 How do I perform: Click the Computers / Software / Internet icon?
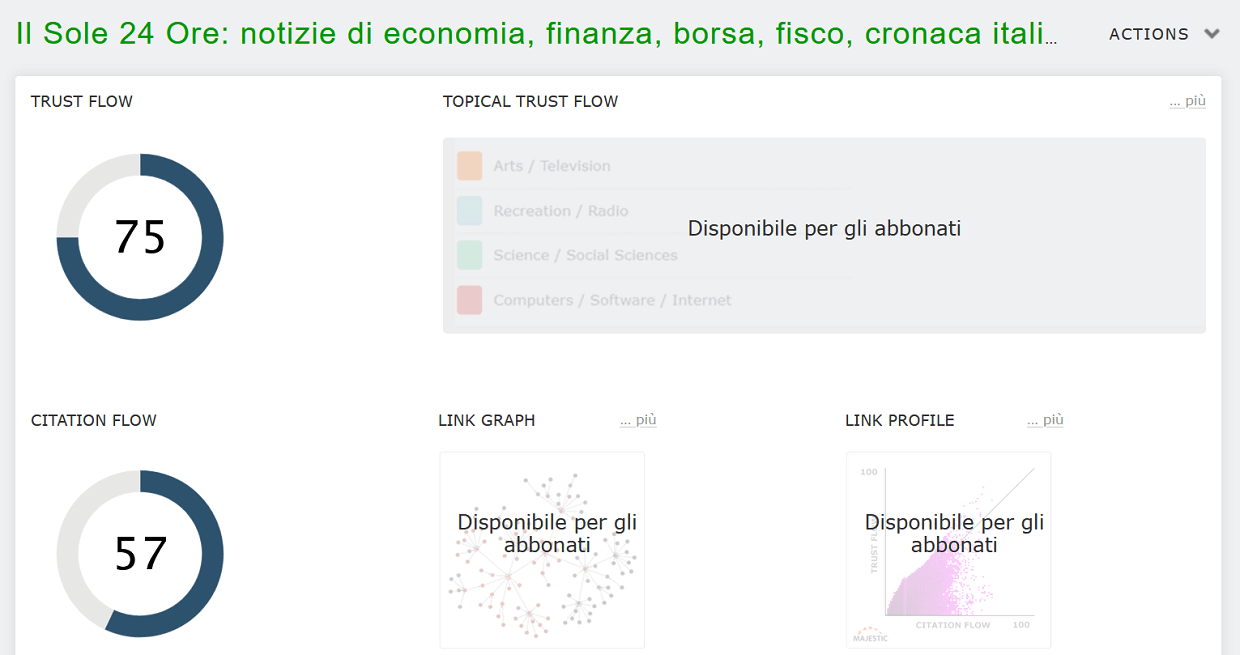(x=469, y=300)
